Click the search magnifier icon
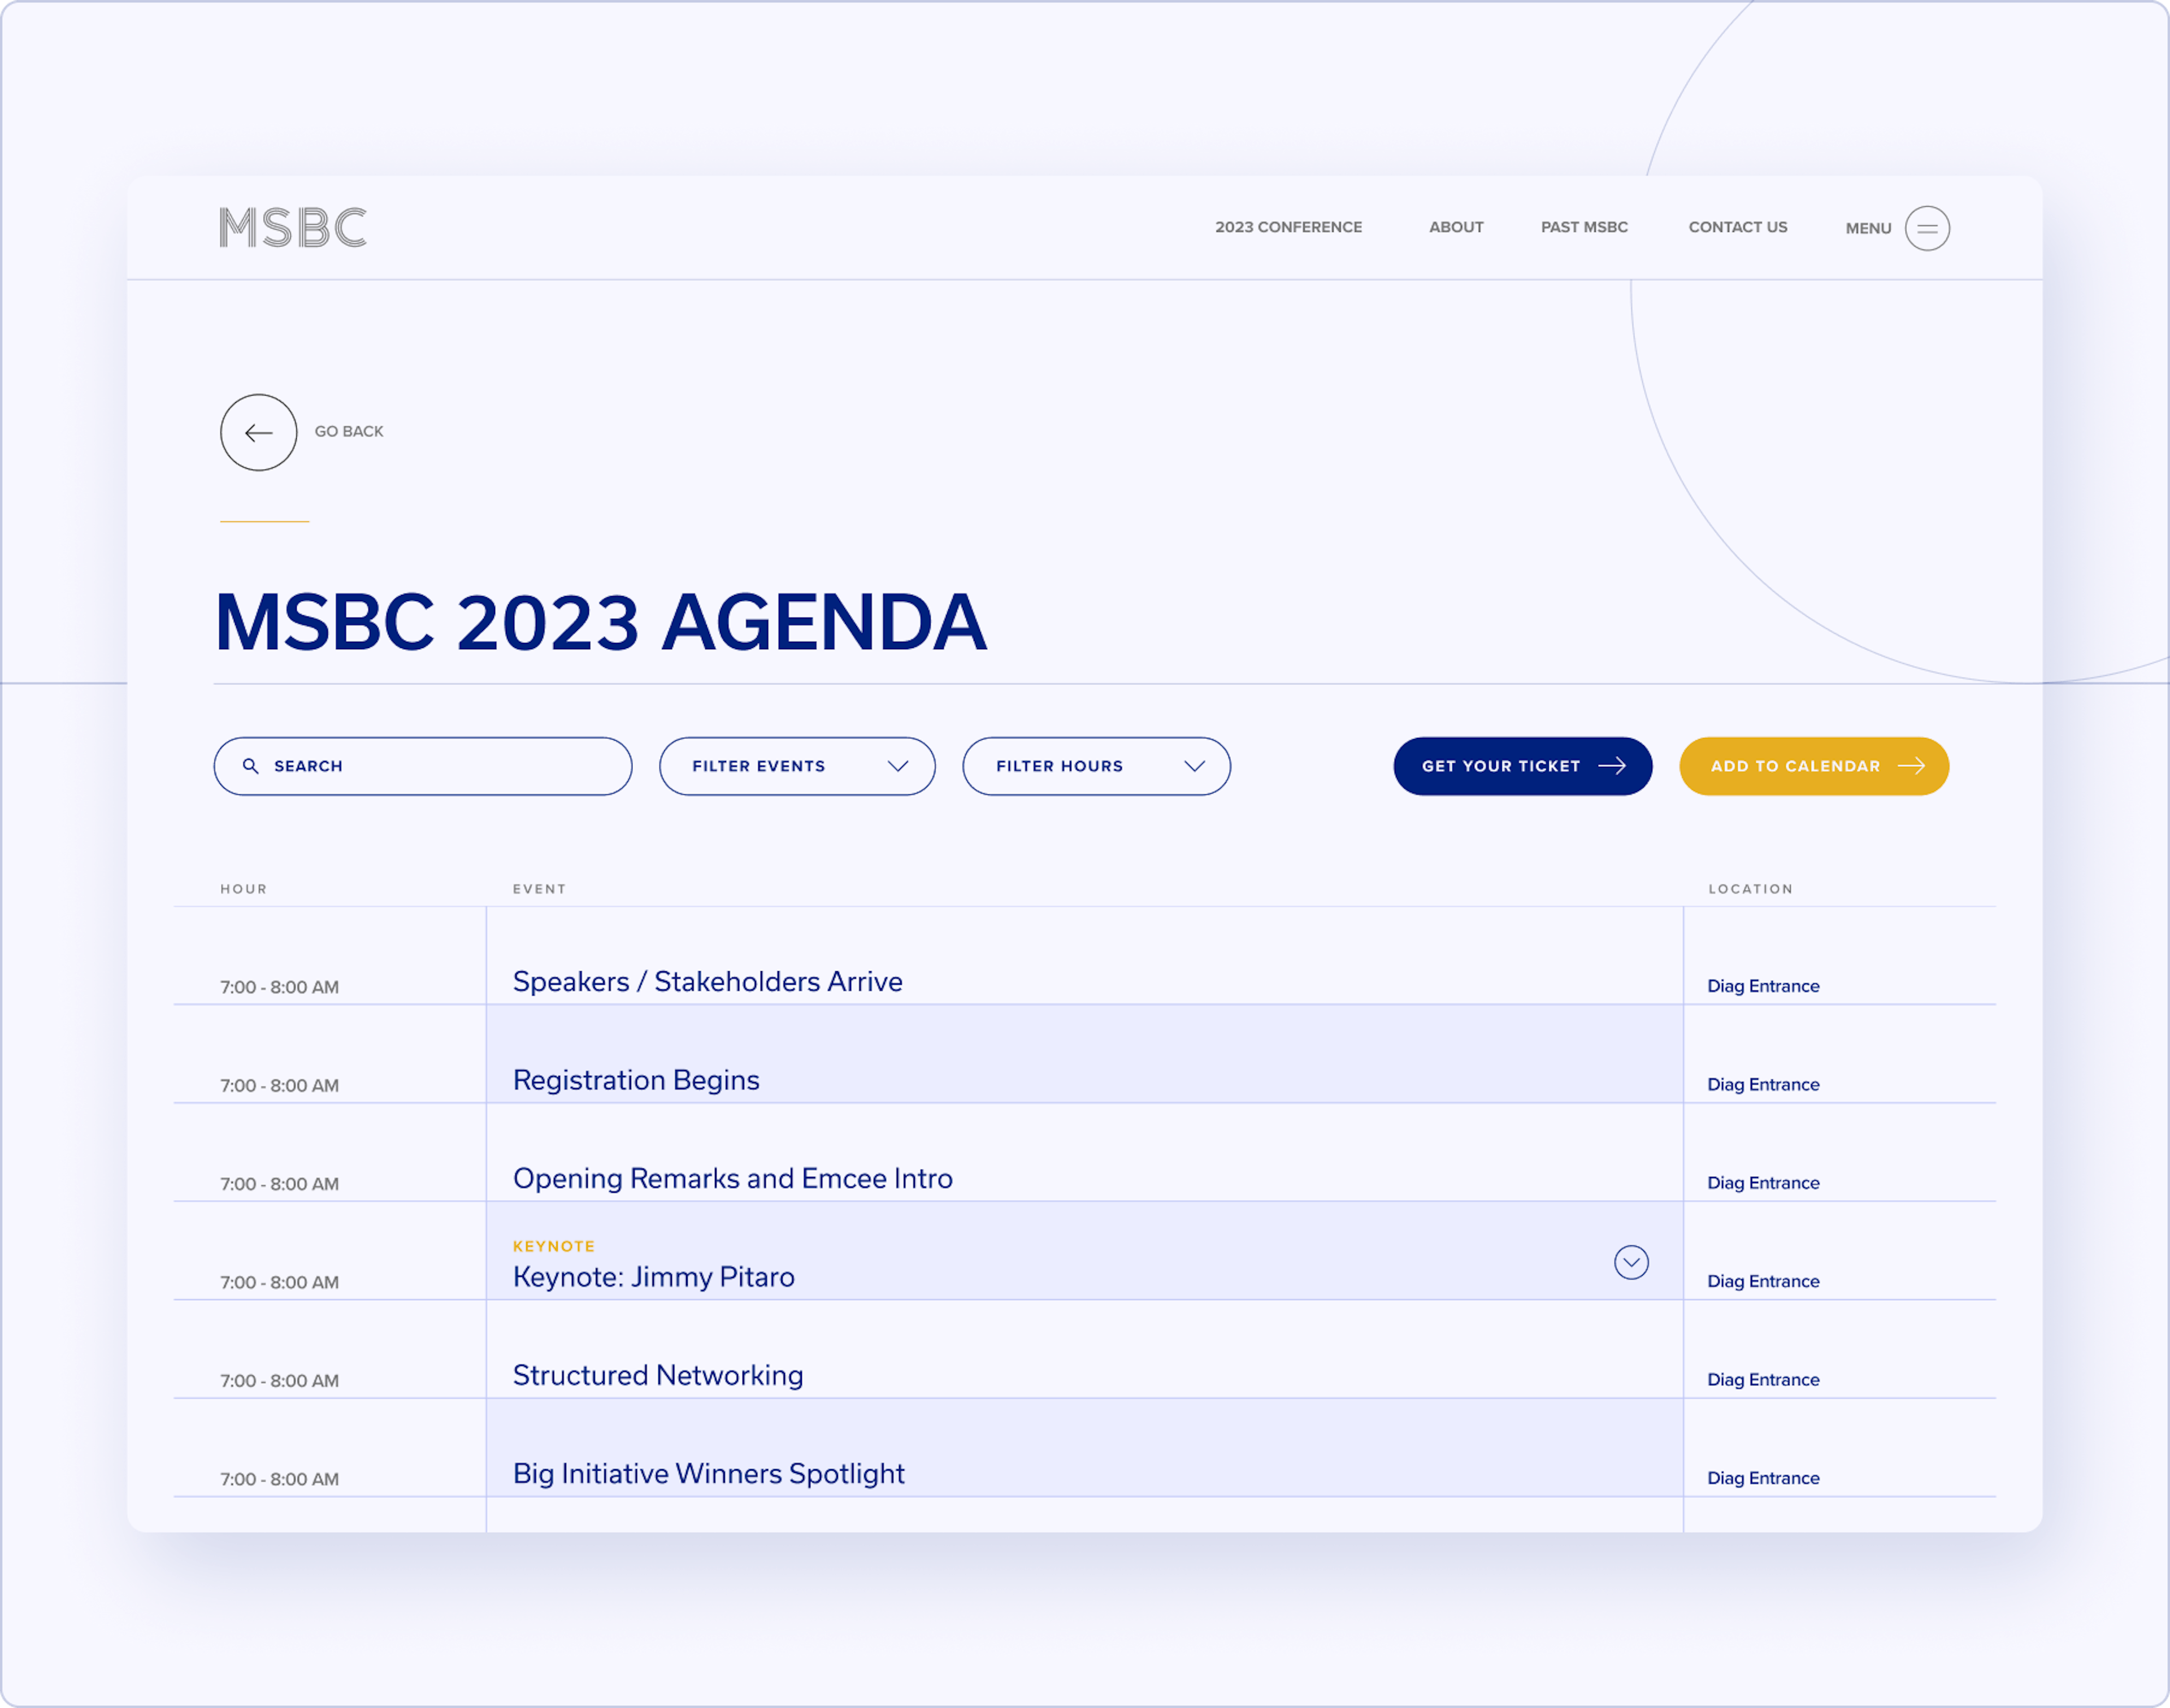Viewport: 2170px width, 1708px height. point(251,766)
